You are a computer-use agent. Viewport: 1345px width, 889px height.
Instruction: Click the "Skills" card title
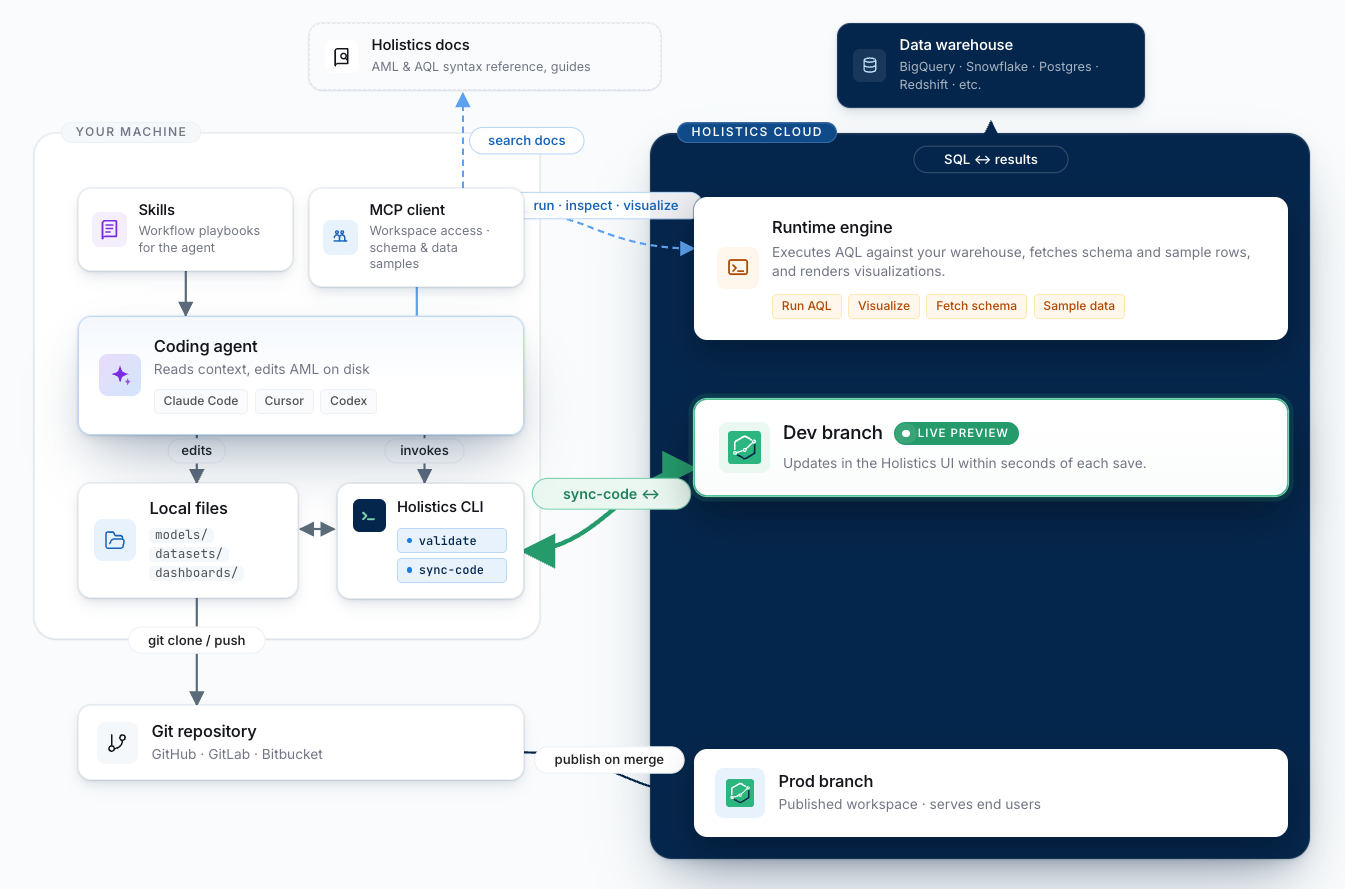[157, 210]
